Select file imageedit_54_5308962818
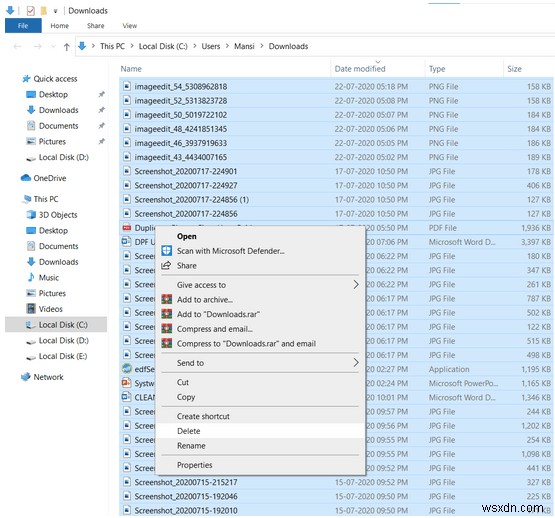This screenshot has height=518, width=555. (336, 86)
